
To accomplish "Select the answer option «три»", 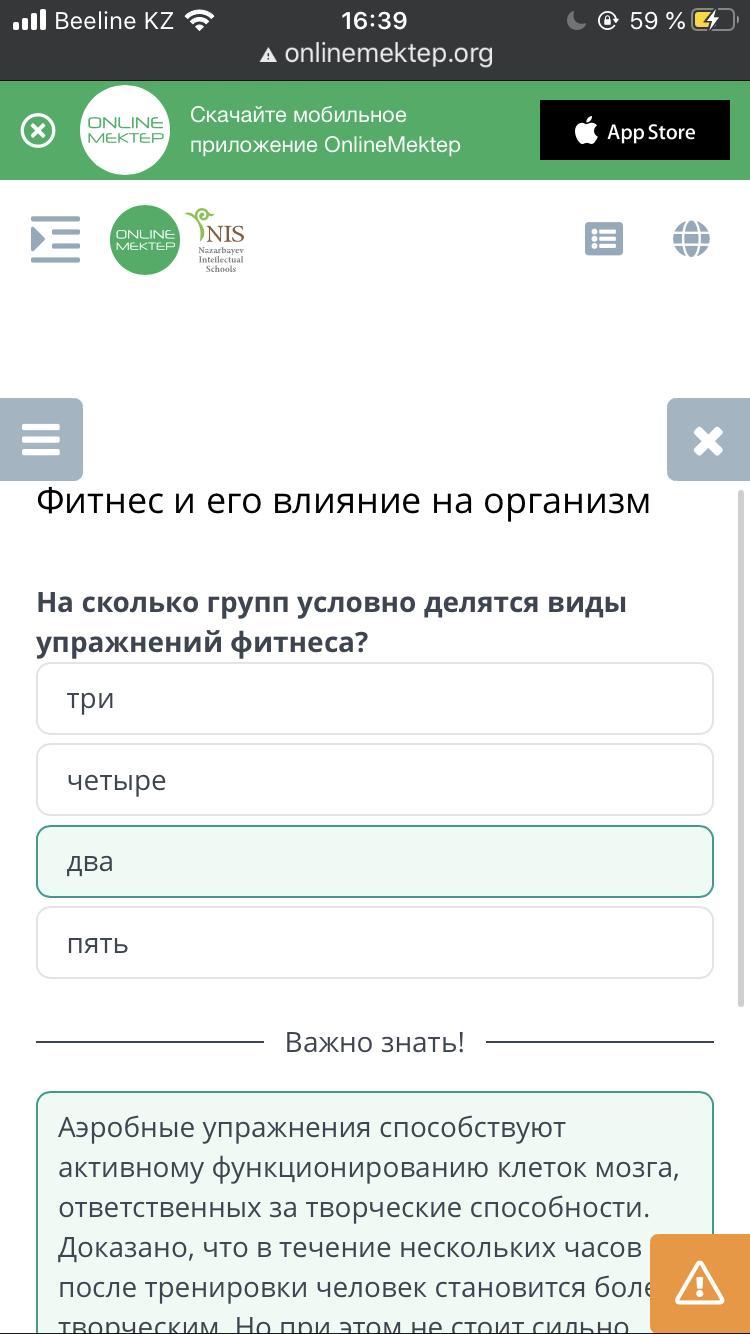I will 375,698.
